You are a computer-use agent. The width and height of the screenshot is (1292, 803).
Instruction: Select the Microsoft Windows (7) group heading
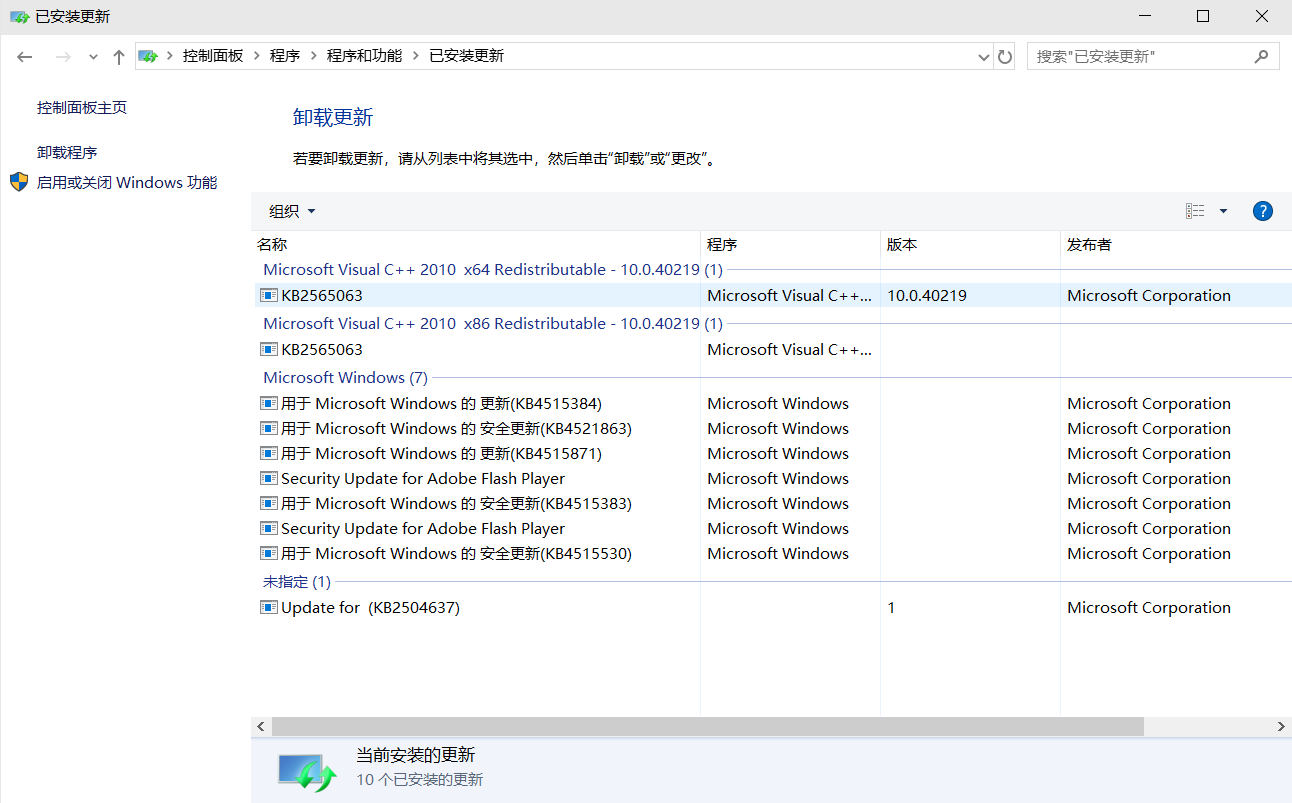tap(344, 377)
